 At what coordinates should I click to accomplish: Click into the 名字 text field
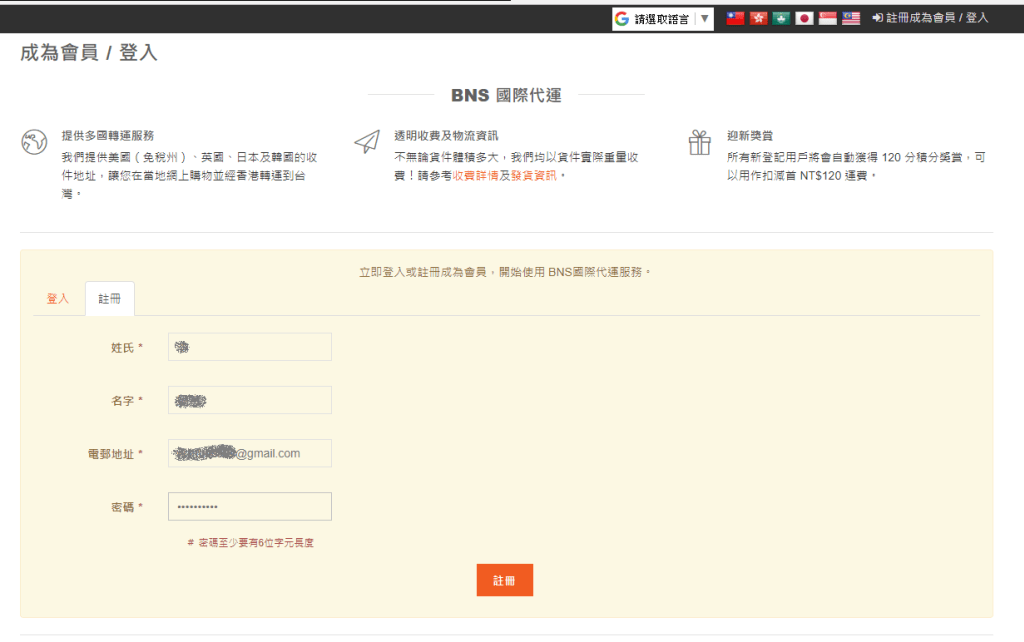(250, 400)
